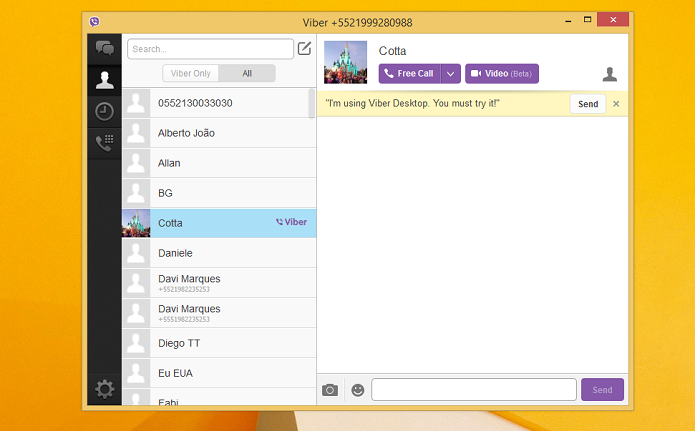View Cotta's contact info person icon
The width and height of the screenshot is (695, 431).
click(610, 74)
